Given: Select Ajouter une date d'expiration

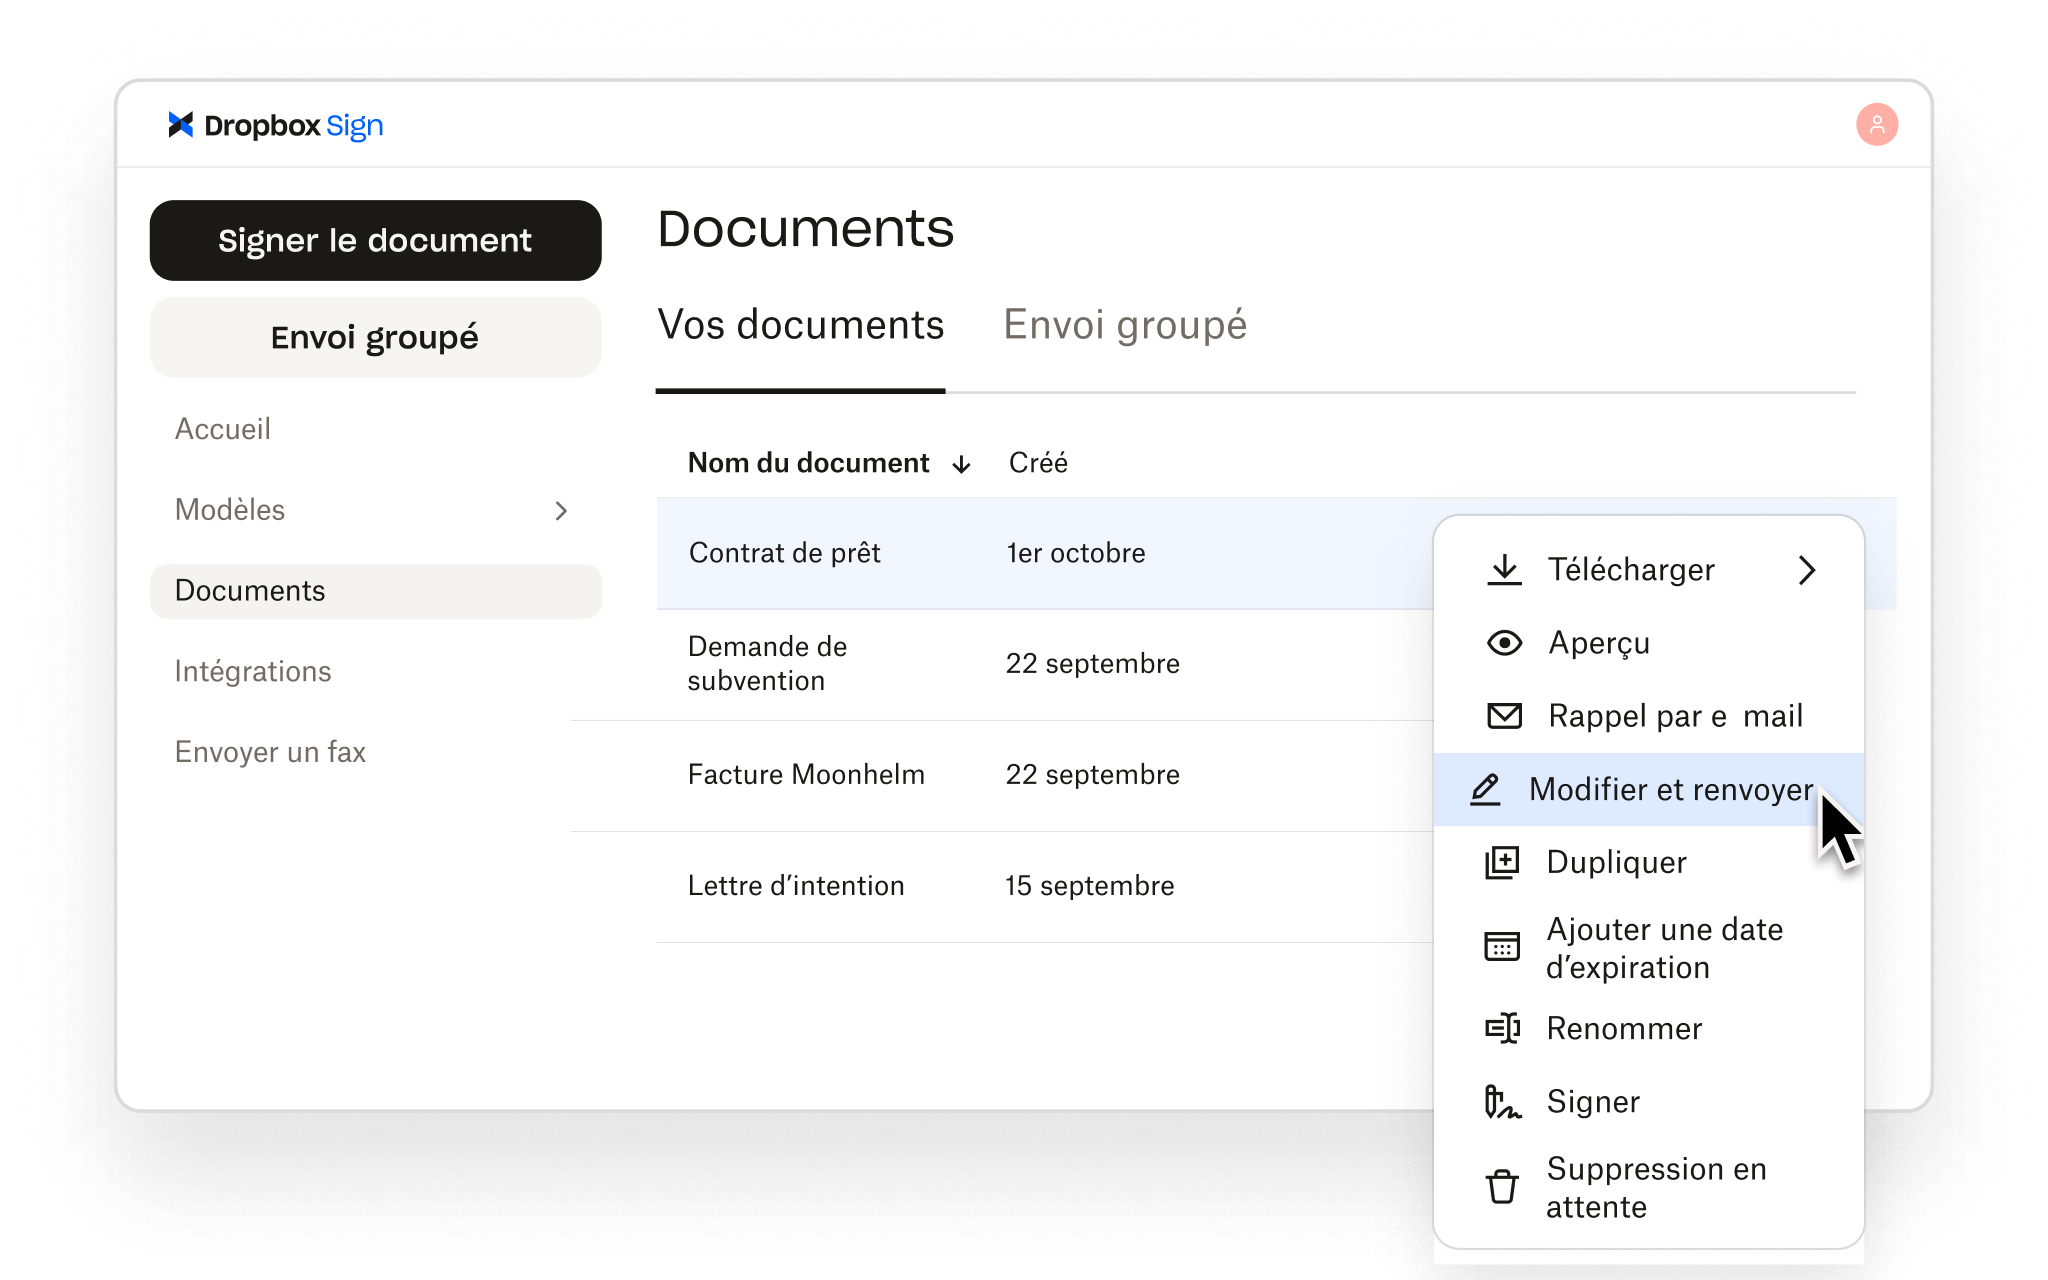Looking at the screenshot, I should pyautogui.click(x=1649, y=948).
